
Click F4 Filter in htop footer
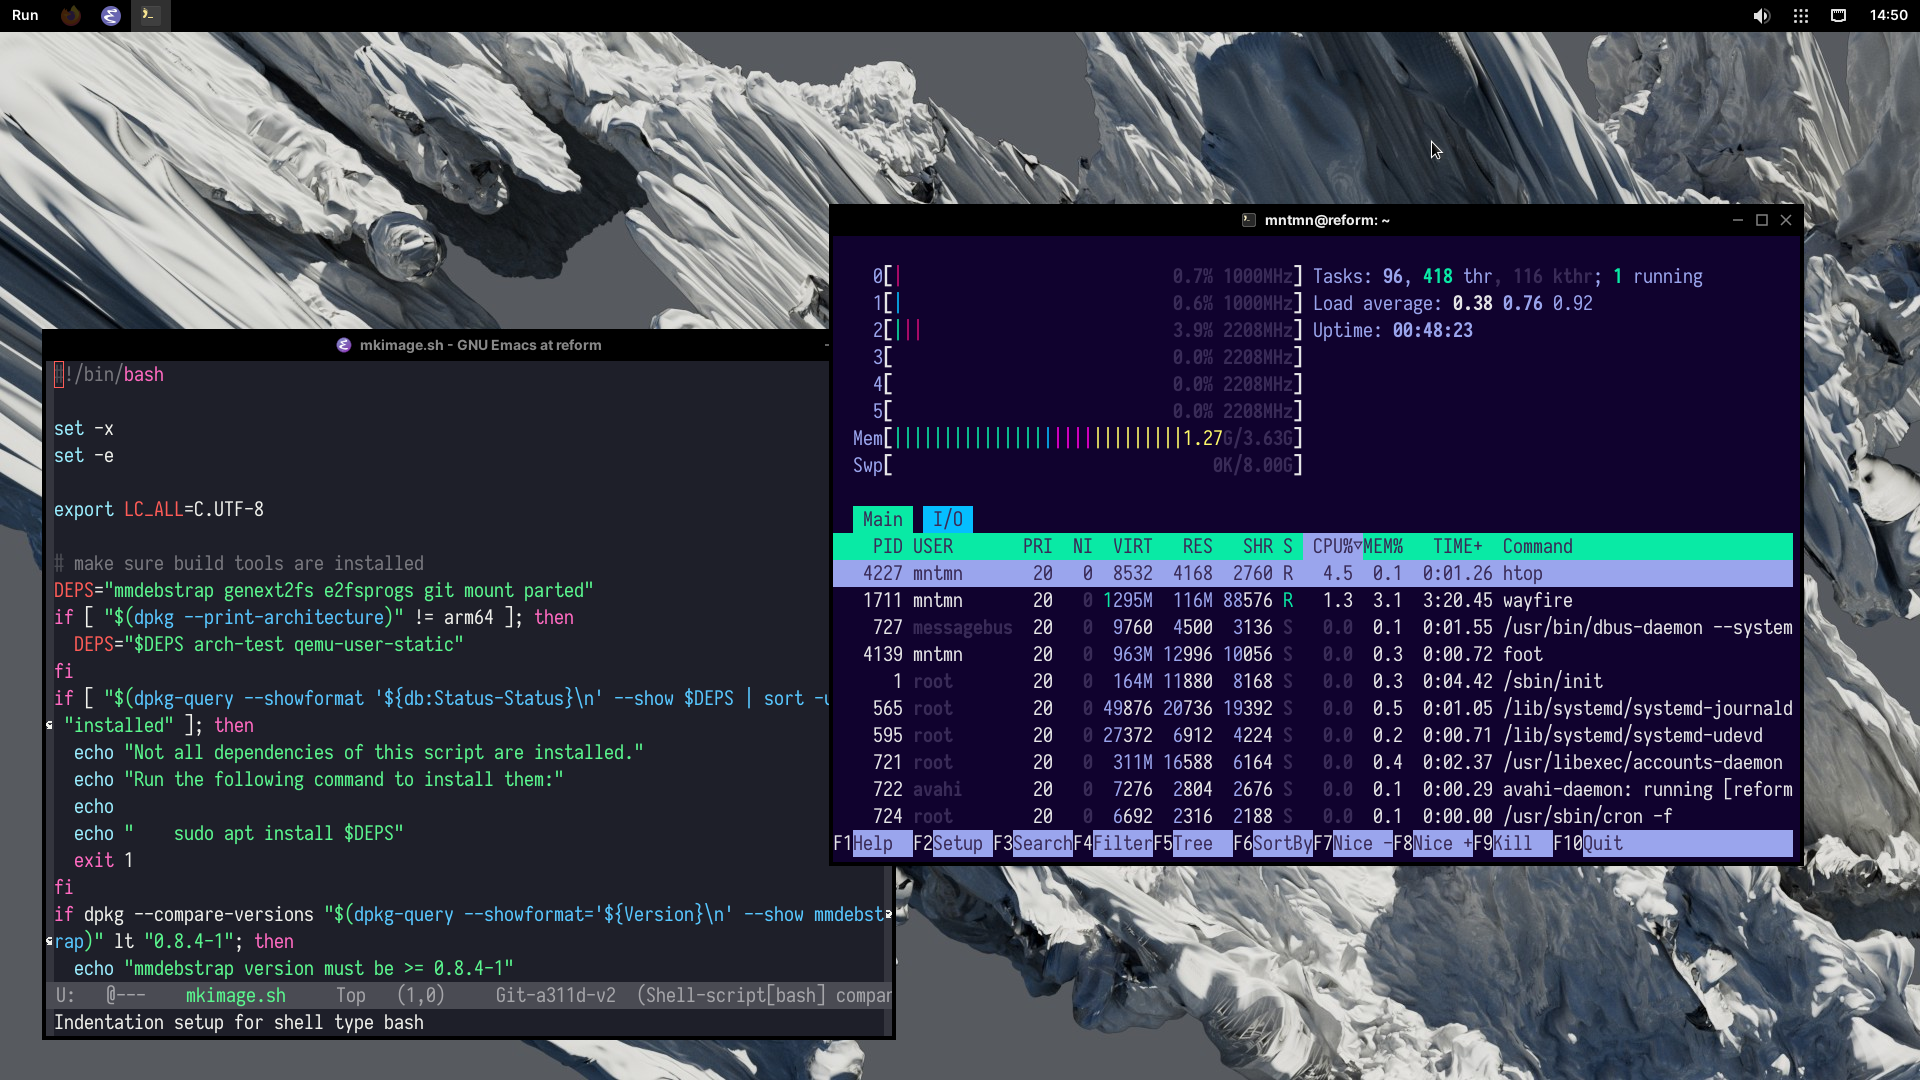point(1112,843)
